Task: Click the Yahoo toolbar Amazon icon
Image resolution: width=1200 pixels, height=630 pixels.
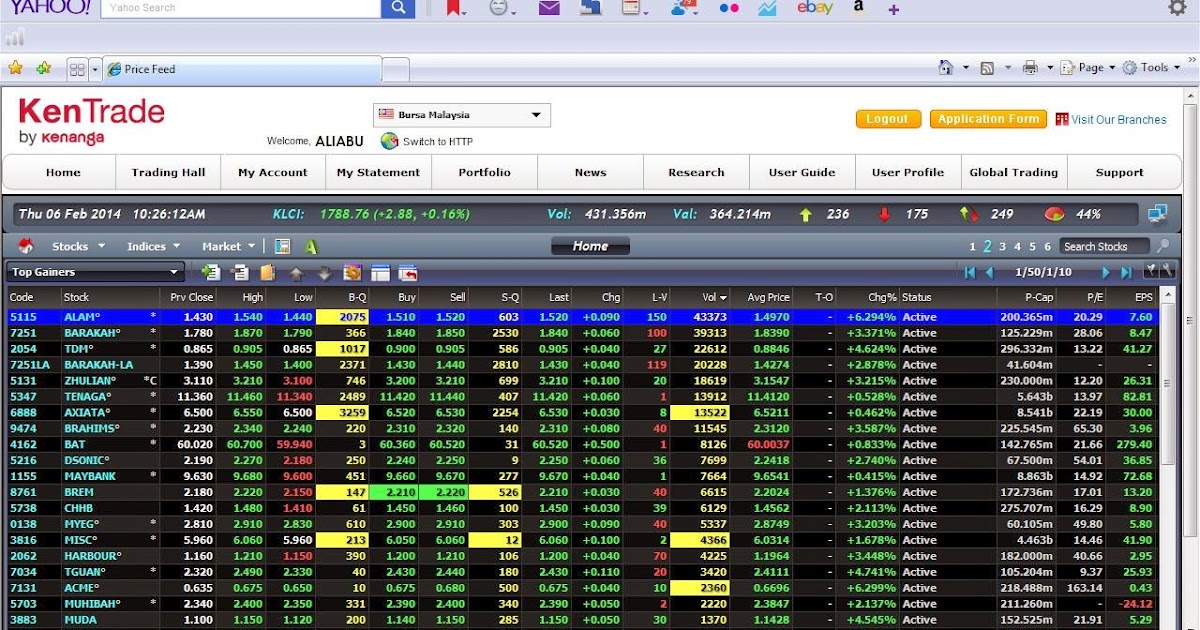Action: [858, 7]
